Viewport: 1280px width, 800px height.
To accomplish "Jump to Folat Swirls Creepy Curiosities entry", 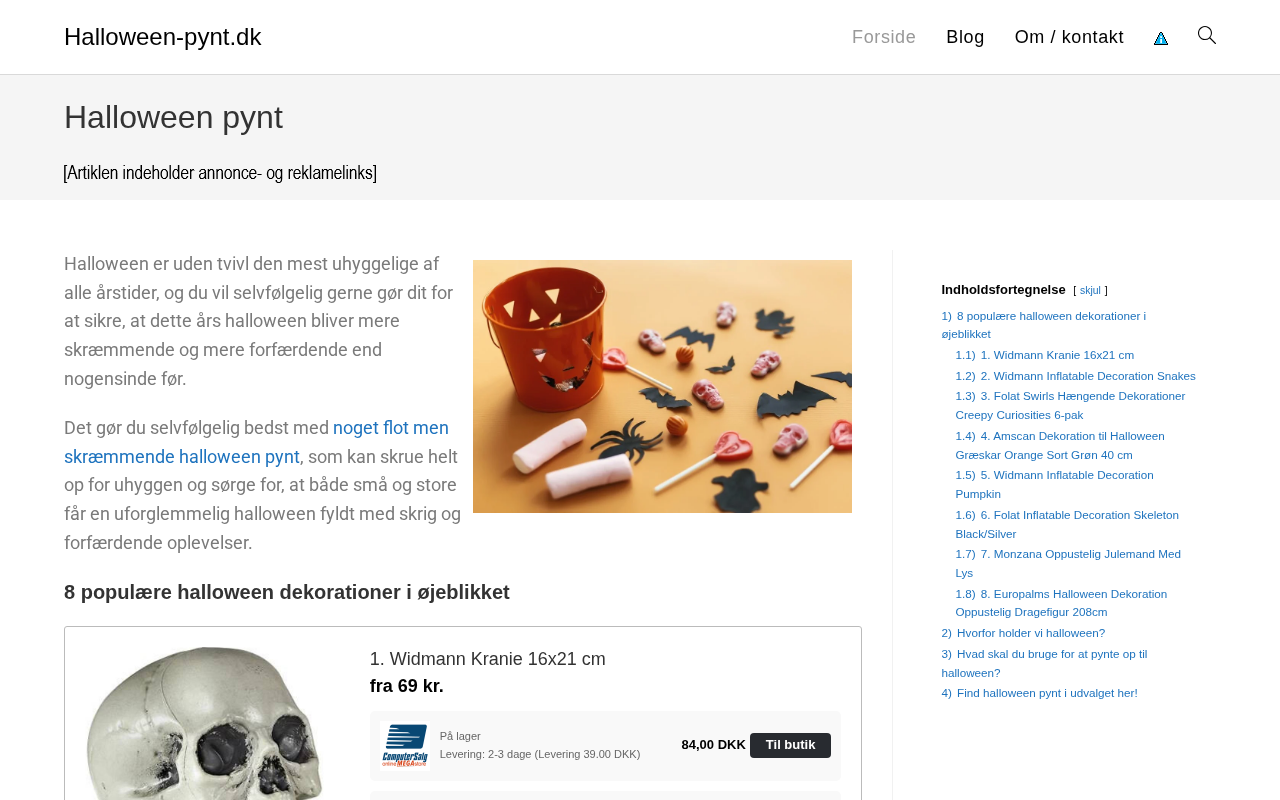I will click(x=1070, y=405).
